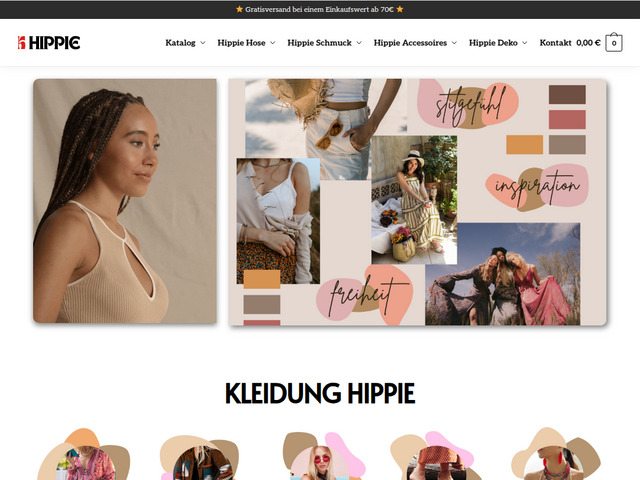Click the dark brown color swatch
Image resolution: width=640 pixels, height=480 pixels.
coord(567,94)
